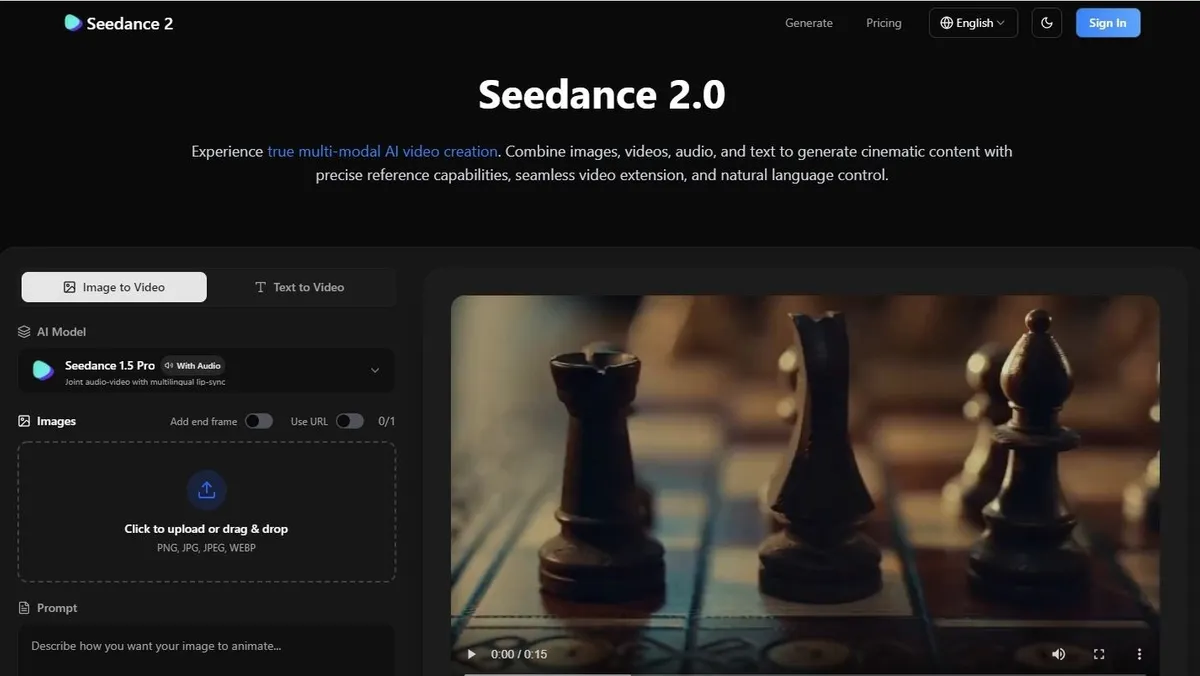The height and width of the screenshot is (676, 1200).
Task: Turn on the Use URL toggle
Action: (349, 421)
